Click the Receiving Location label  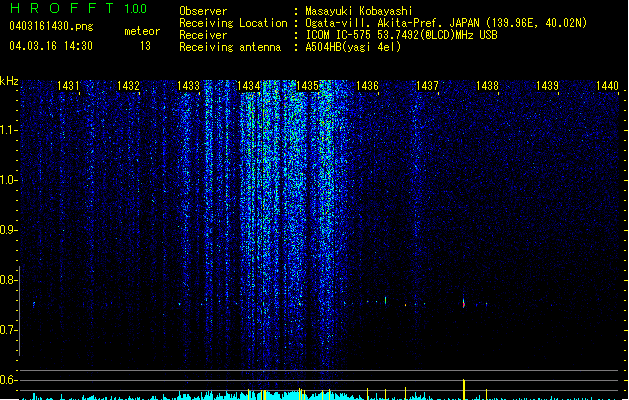233,23
